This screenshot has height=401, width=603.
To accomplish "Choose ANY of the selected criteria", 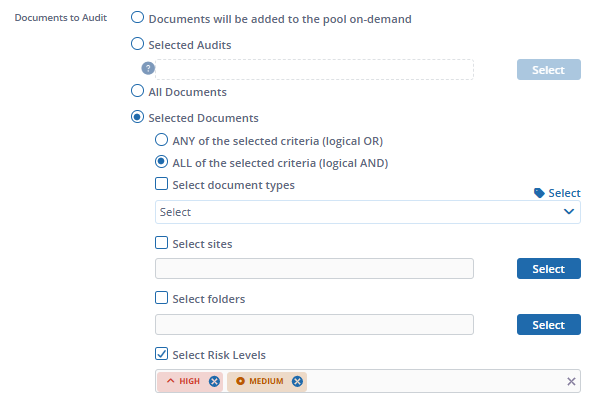I will pyautogui.click(x=161, y=140).
